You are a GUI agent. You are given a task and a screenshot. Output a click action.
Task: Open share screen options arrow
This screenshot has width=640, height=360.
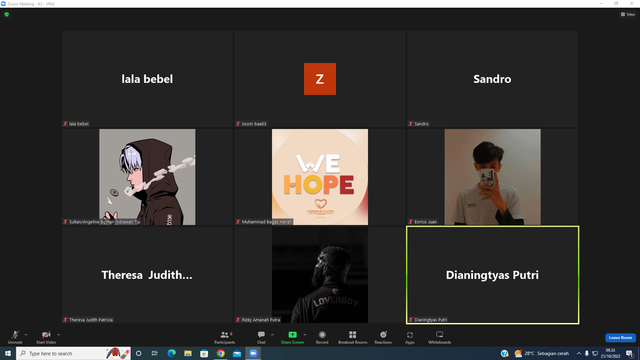click(305, 335)
